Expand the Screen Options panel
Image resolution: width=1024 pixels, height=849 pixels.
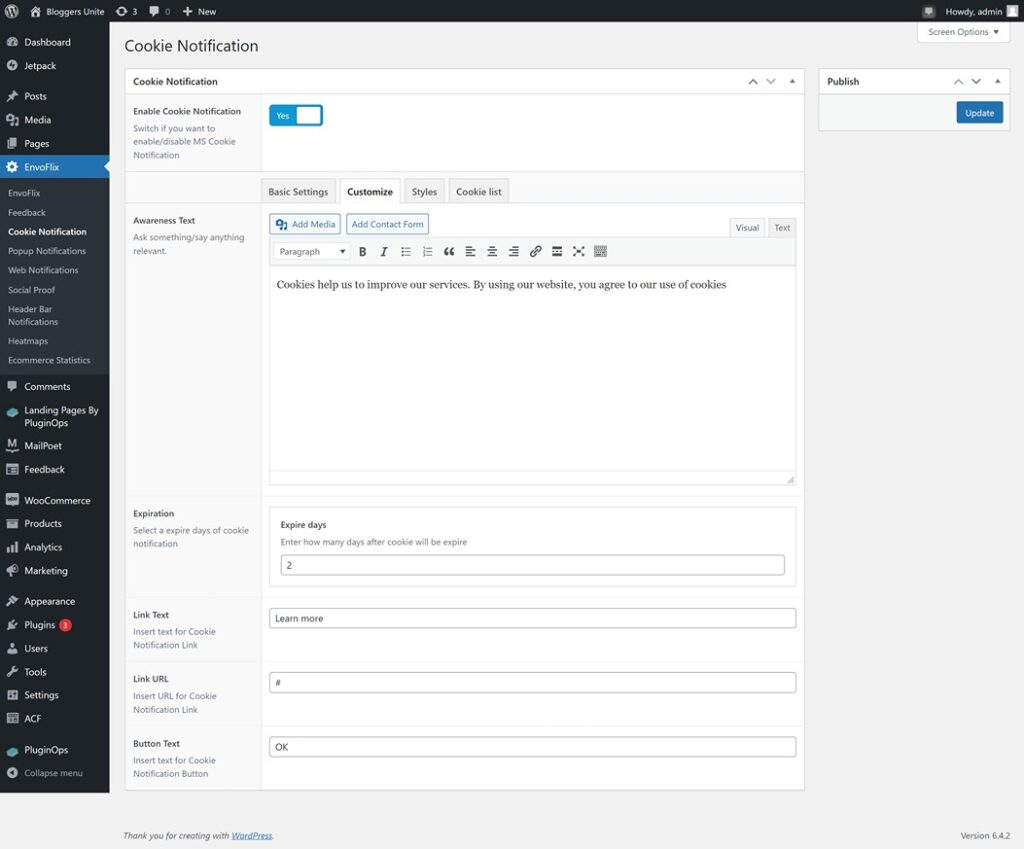[962, 32]
